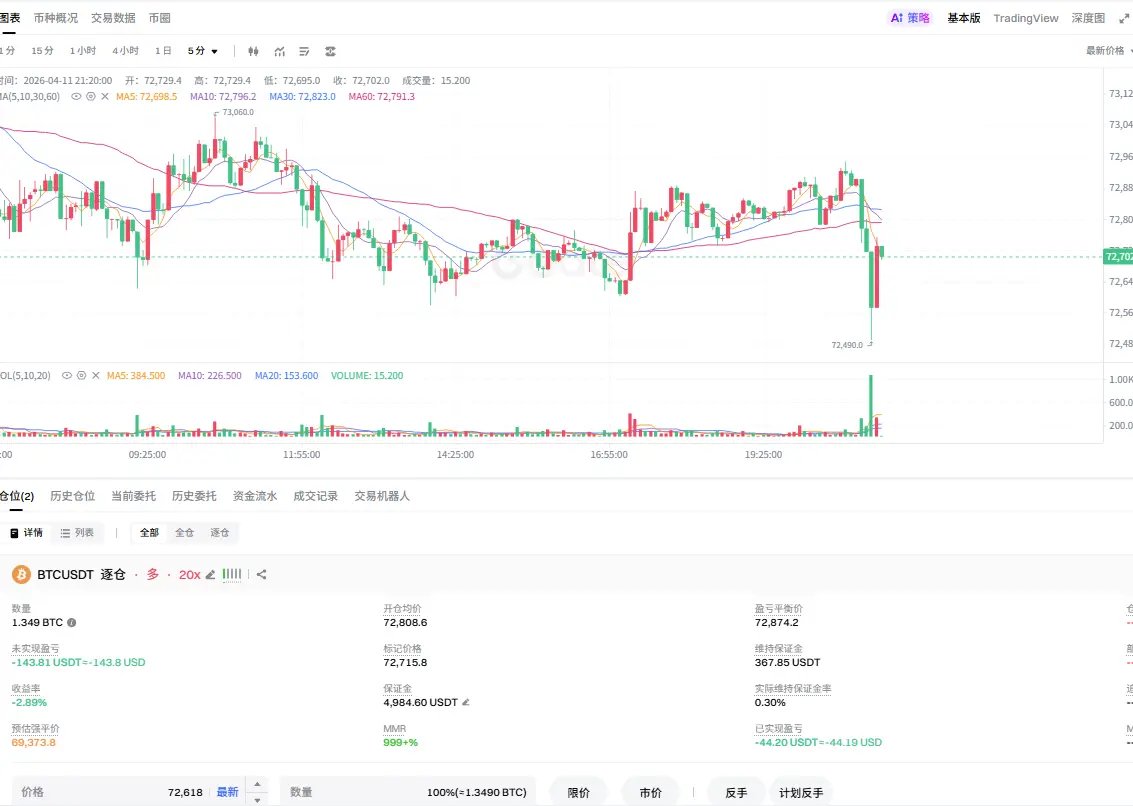Select the 15分 timeframe

click(x=43, y=51)
